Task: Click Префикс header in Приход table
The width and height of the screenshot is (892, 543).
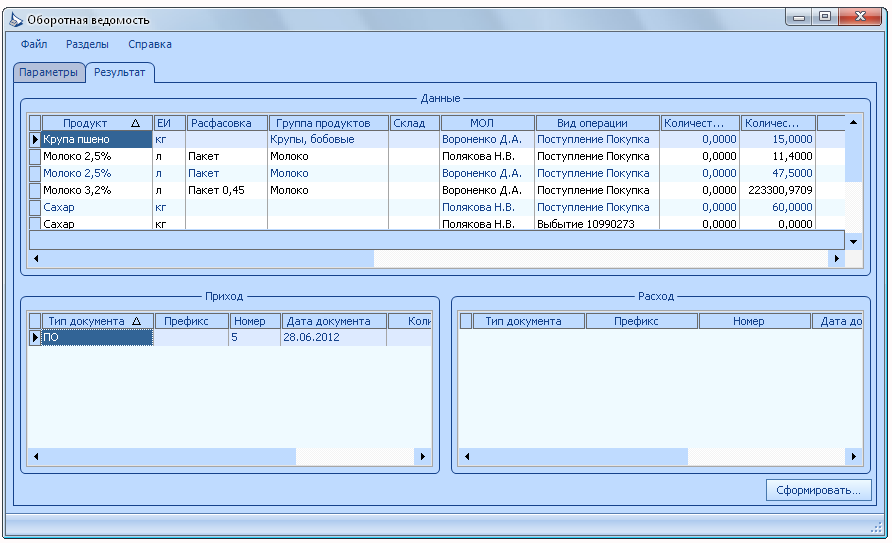Action: (192, 321)
